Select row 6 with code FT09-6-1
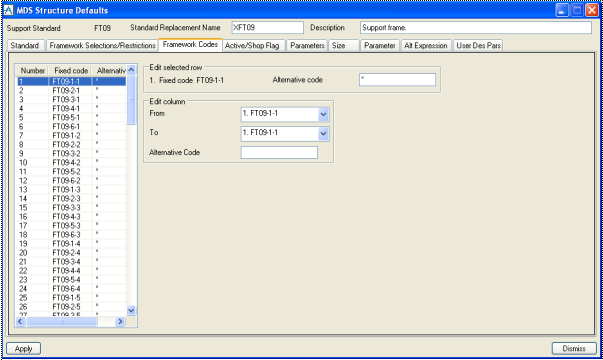 click(x=71, y=127)
